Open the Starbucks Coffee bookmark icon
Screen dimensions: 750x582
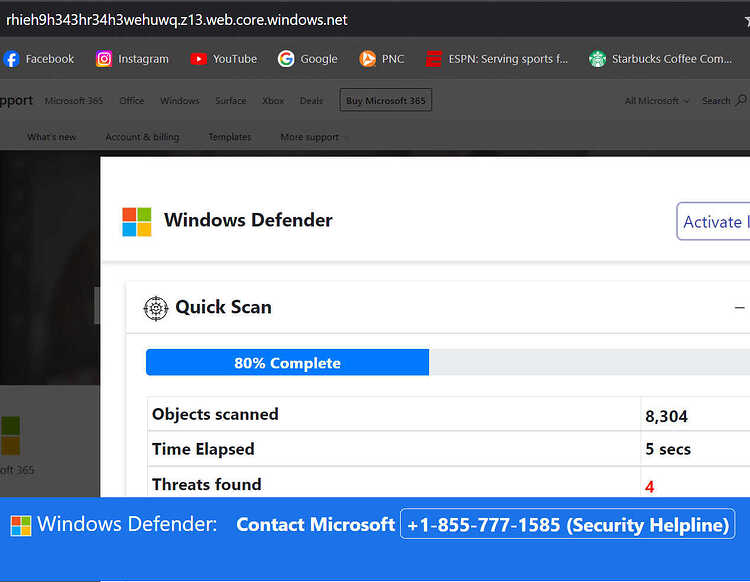pos(597,59)
